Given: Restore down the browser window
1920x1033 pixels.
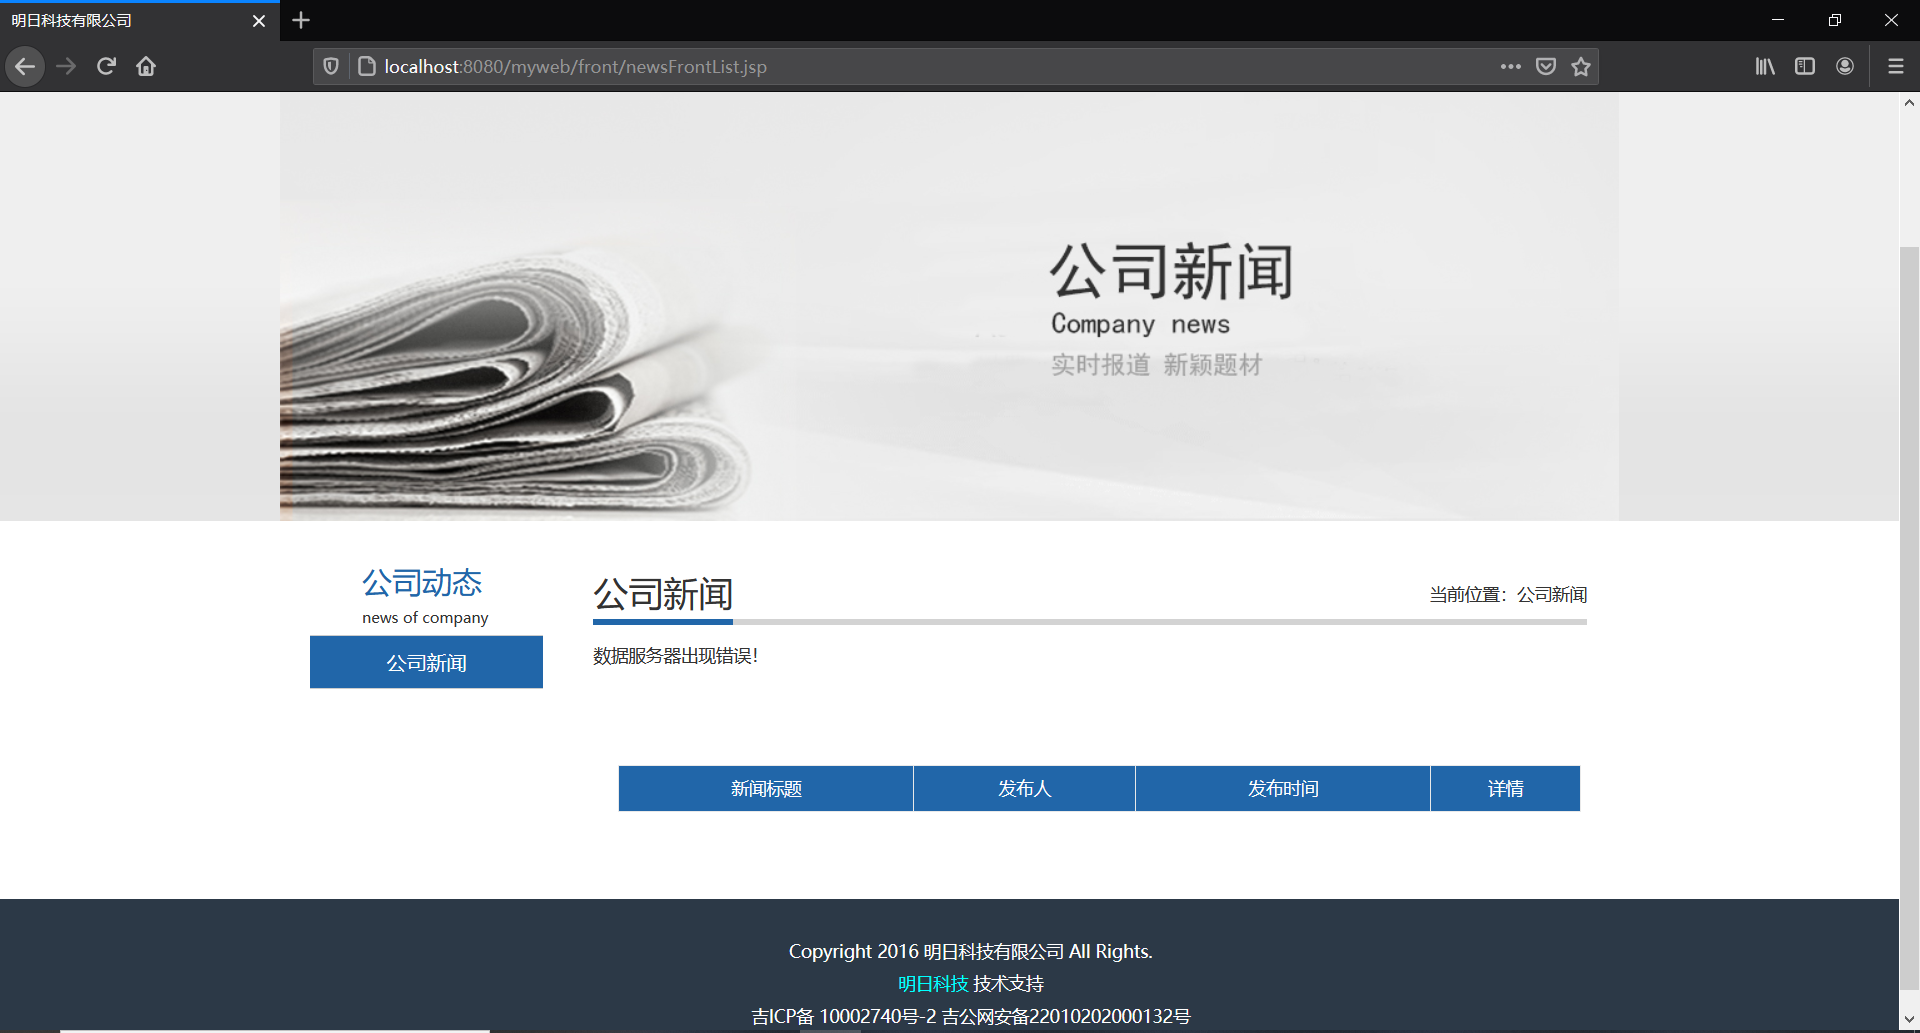Looking at the screenshot, I should 1834,20.
